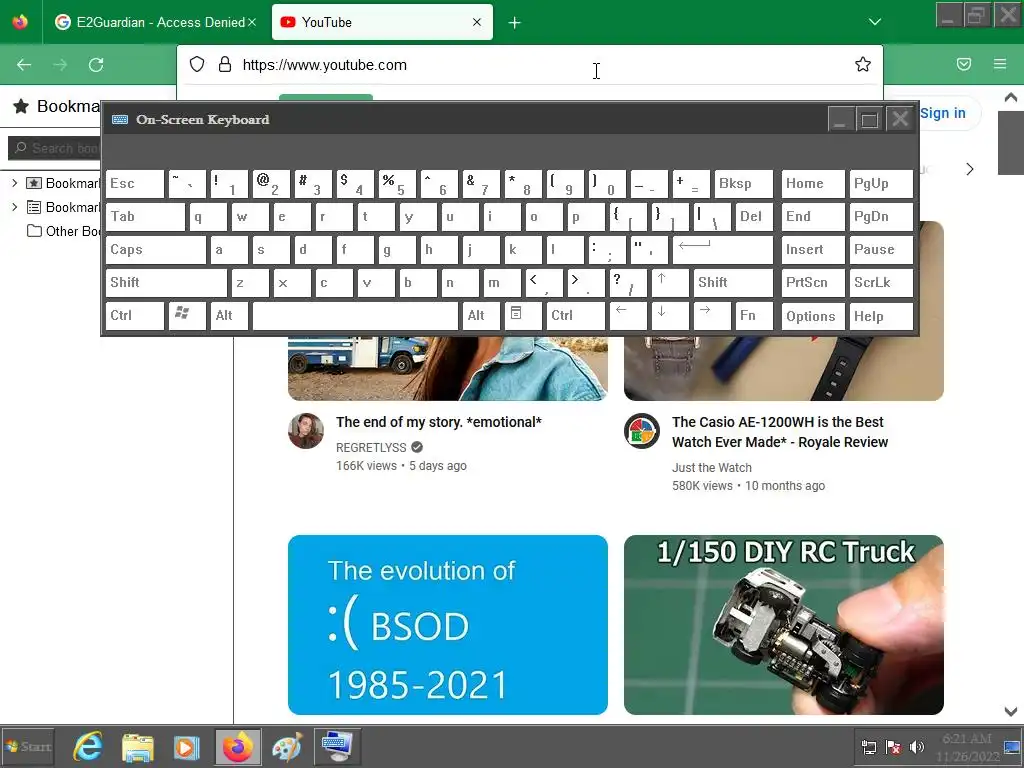Click the up arrow key on keyboard

coord(670,283)
